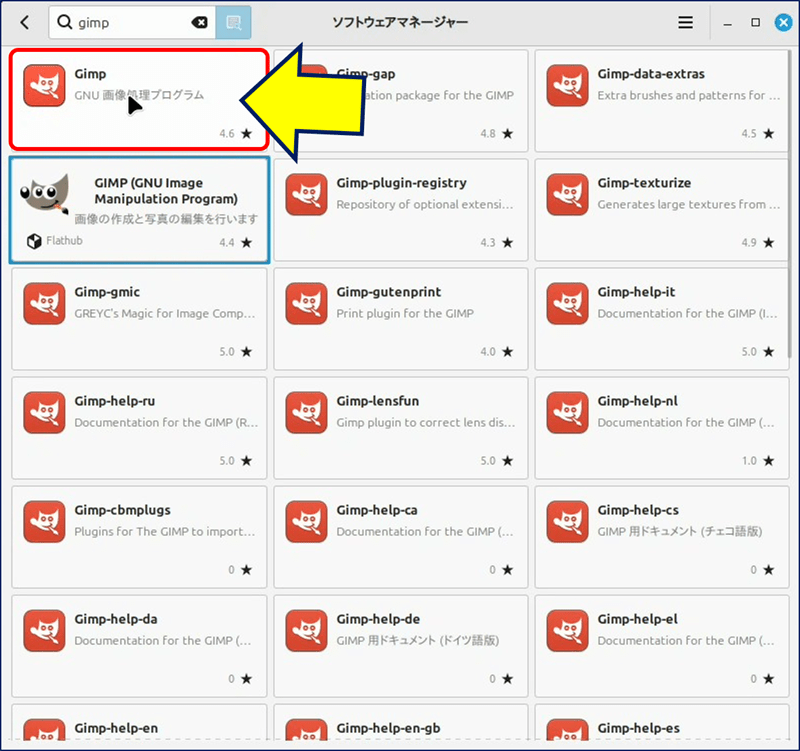Open the Gimp-help-de package icon
Screen dimensions: 800x751
coord(306,631)
